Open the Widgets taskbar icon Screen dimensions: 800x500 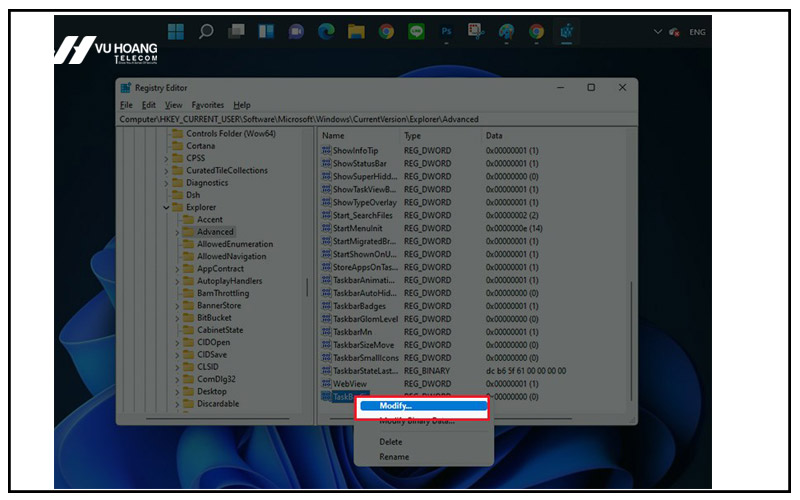pos(266,32)
